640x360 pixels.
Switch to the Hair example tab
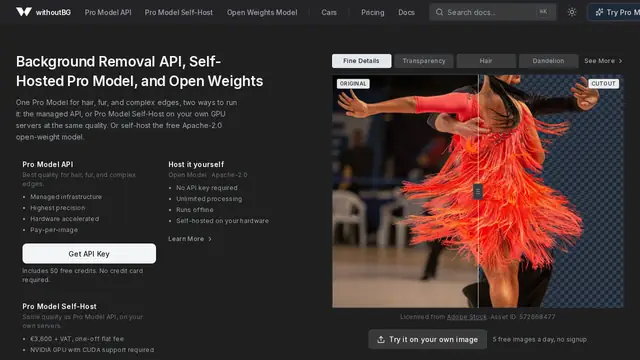(x=486, y=61)
